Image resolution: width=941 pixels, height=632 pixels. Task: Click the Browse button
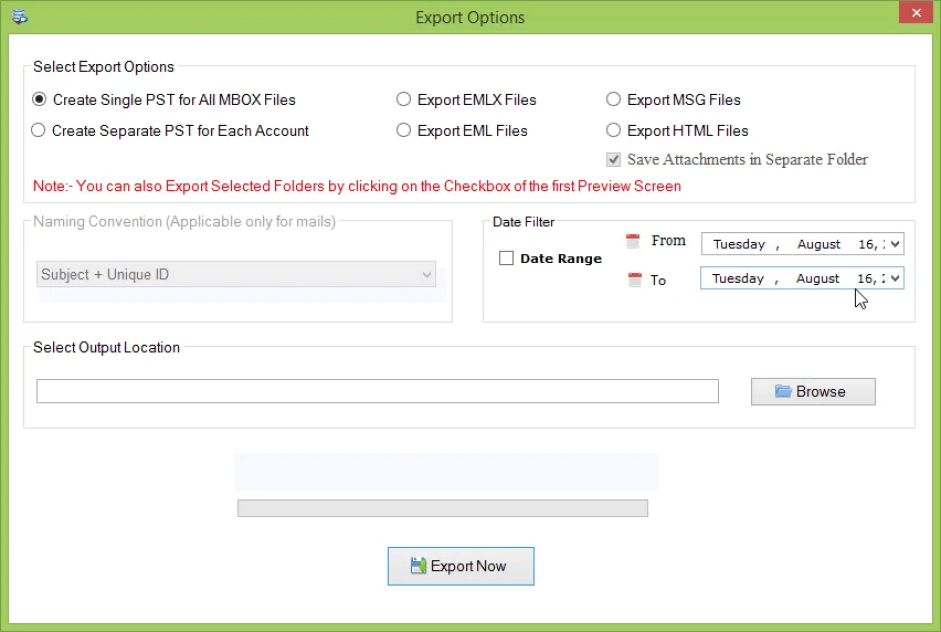pos(813,391)
